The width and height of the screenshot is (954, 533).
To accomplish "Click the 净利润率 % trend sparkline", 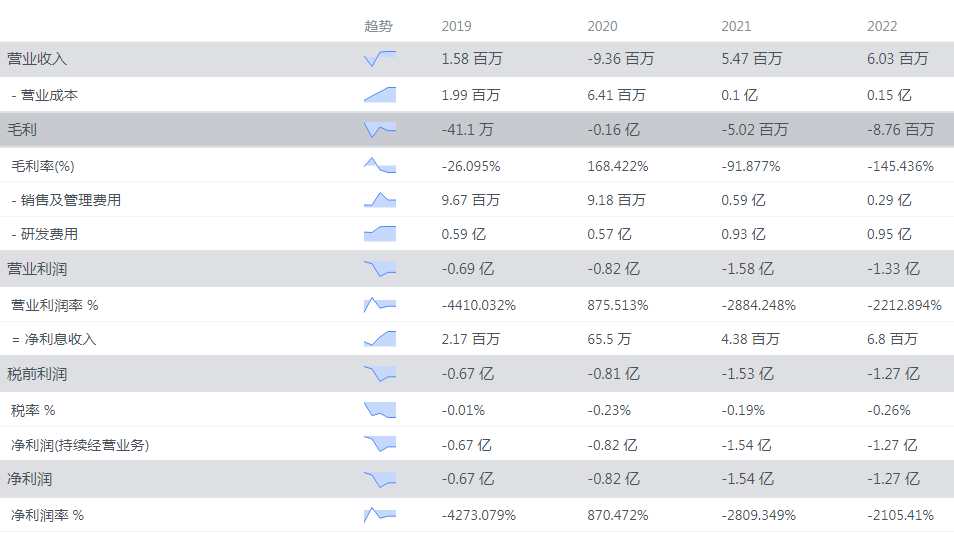I will point(380,515).
